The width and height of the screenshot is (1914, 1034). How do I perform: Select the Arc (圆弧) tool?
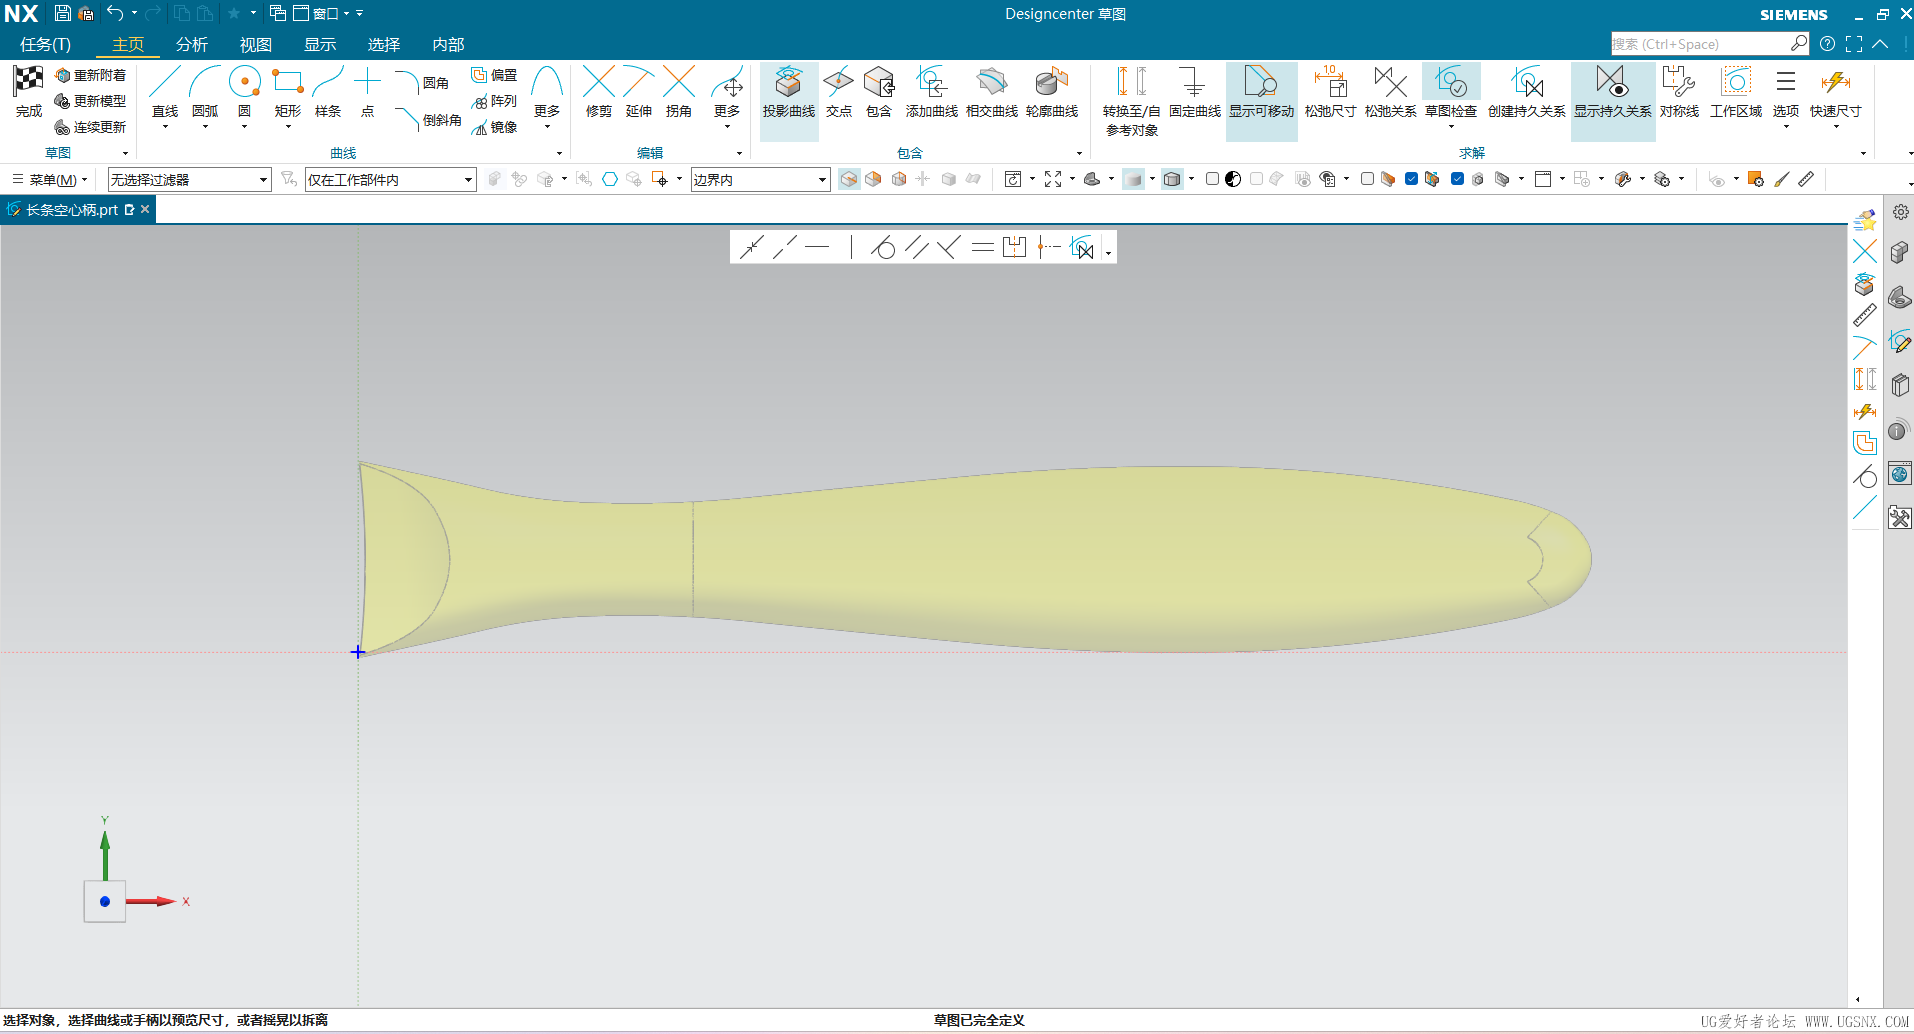[x=205, y=91]
